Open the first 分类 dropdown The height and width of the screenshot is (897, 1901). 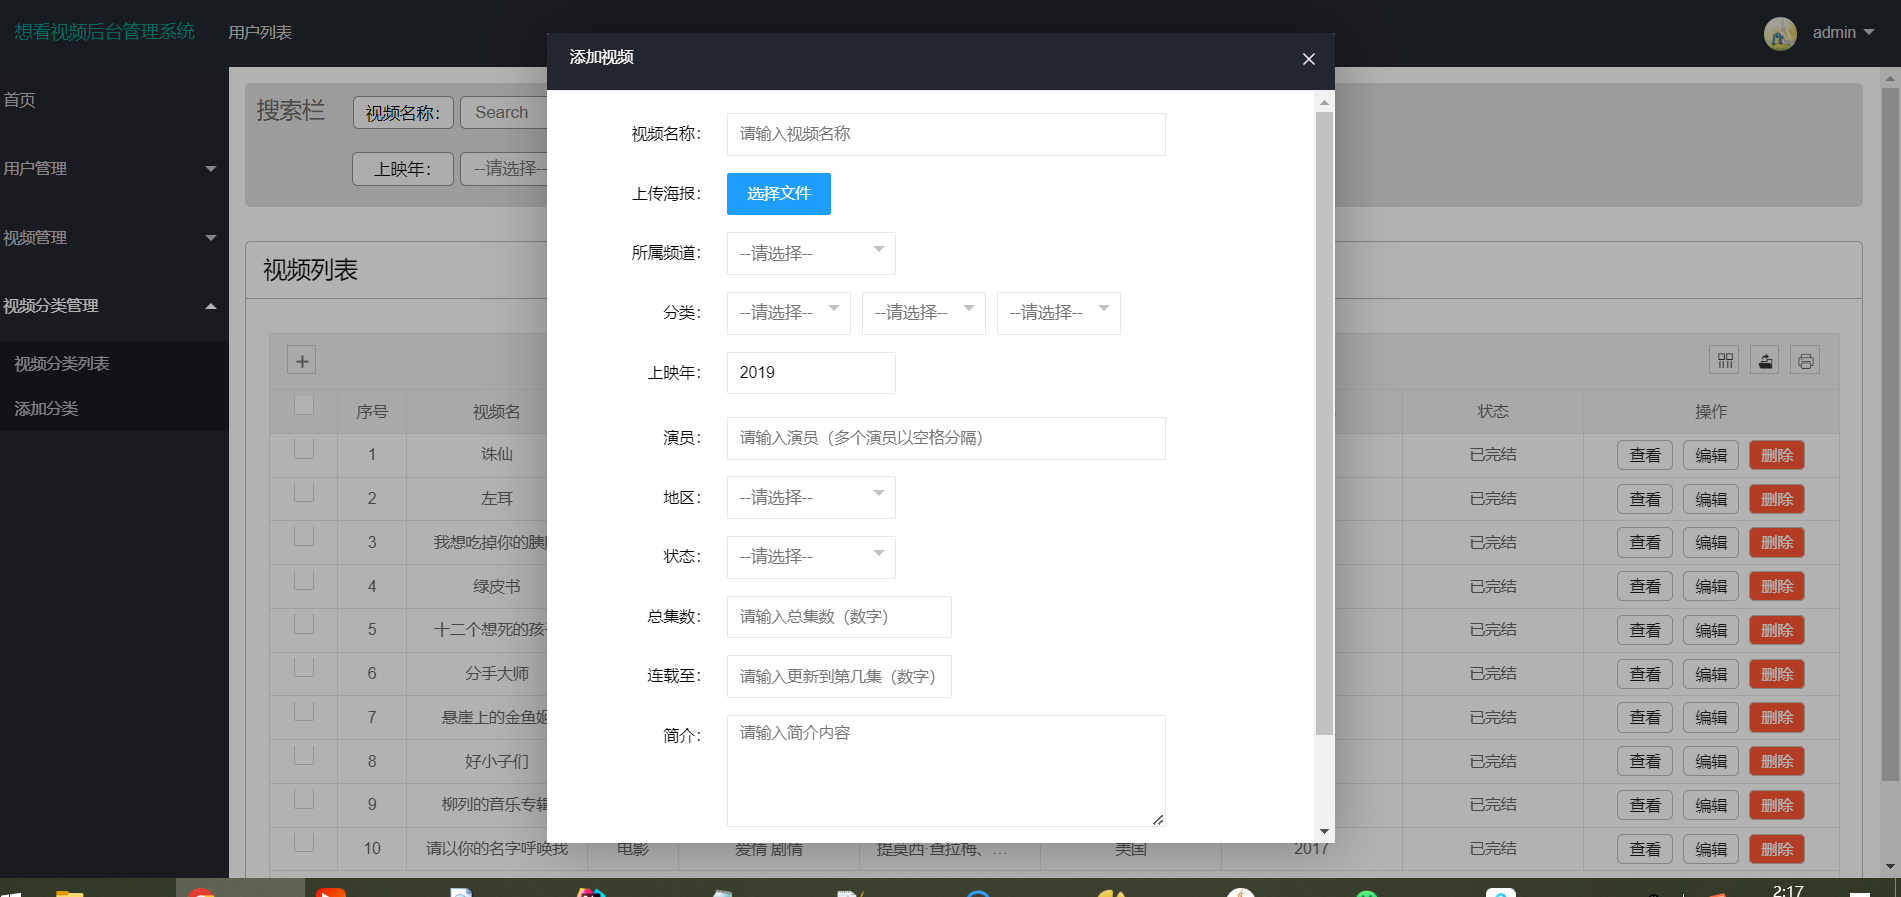pyautogui.click(x=788, y=313)
